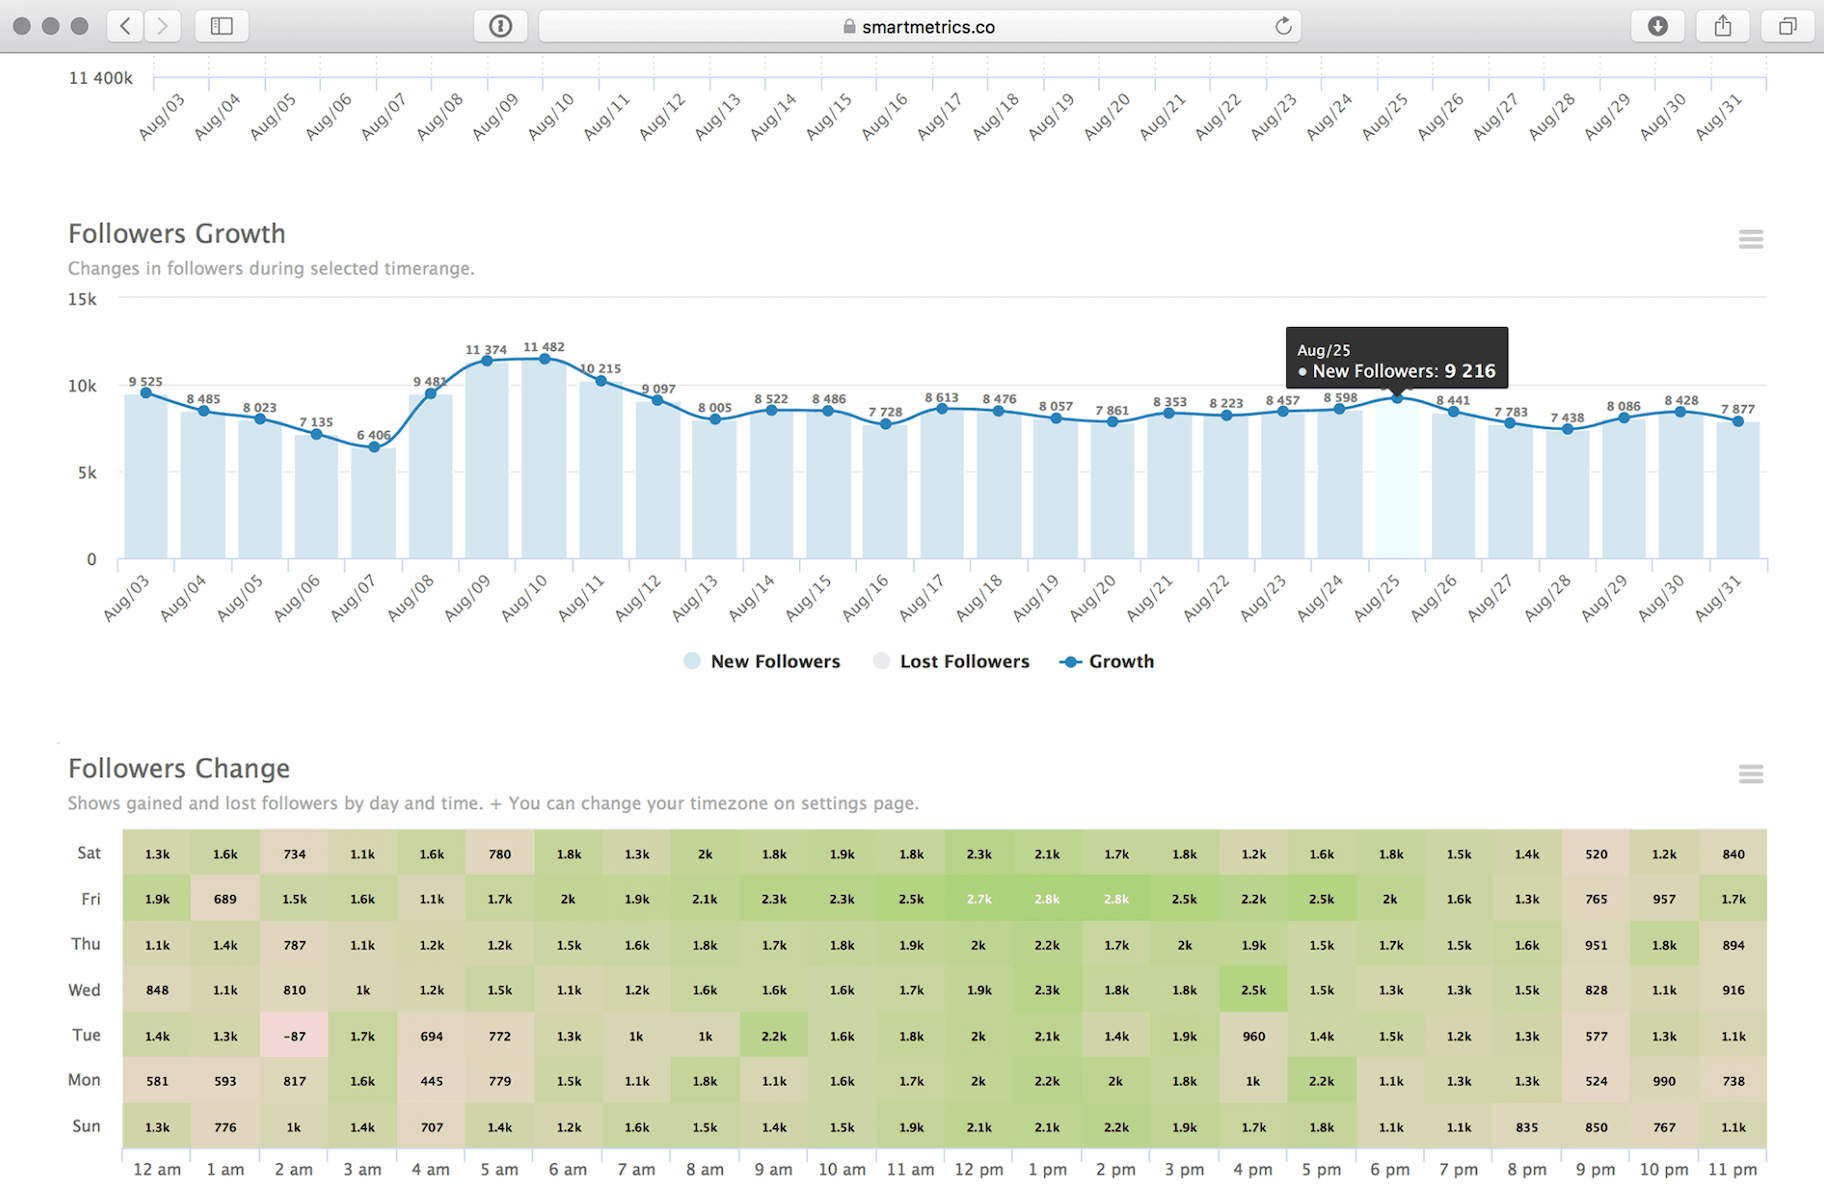Click the forward navigation button
Screen dimensions: 1824x1200
click(x=163, y=26)
